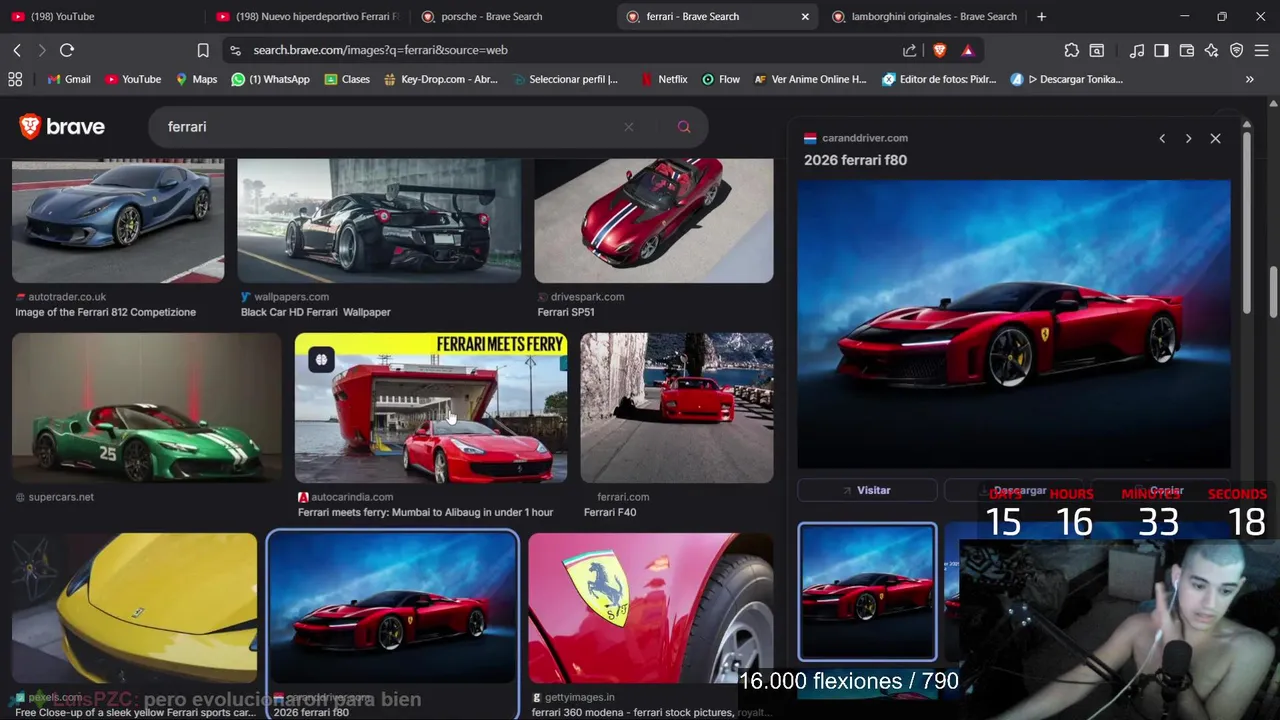
Task: Click large 2026 ferrari f80 preview image
Action: point(1014,324)
